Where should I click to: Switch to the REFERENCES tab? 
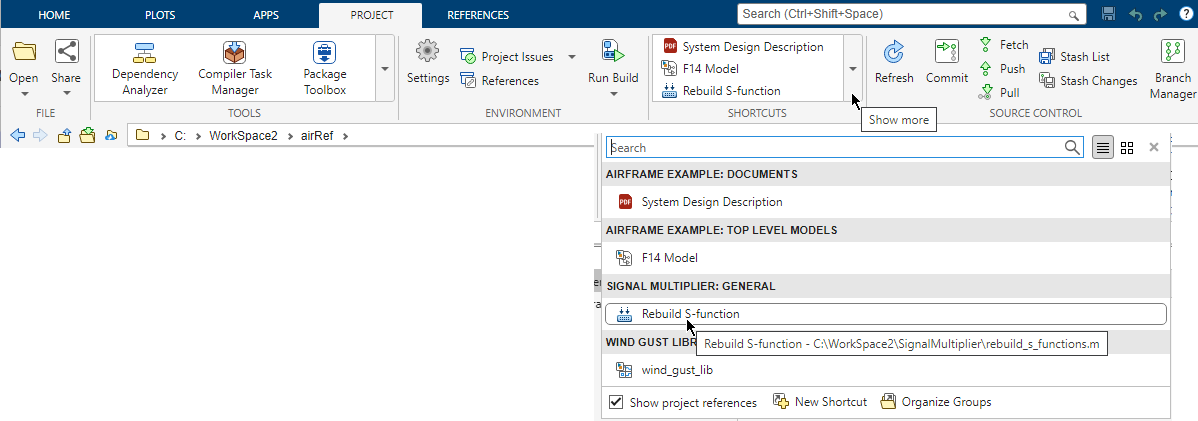point(478,15)
